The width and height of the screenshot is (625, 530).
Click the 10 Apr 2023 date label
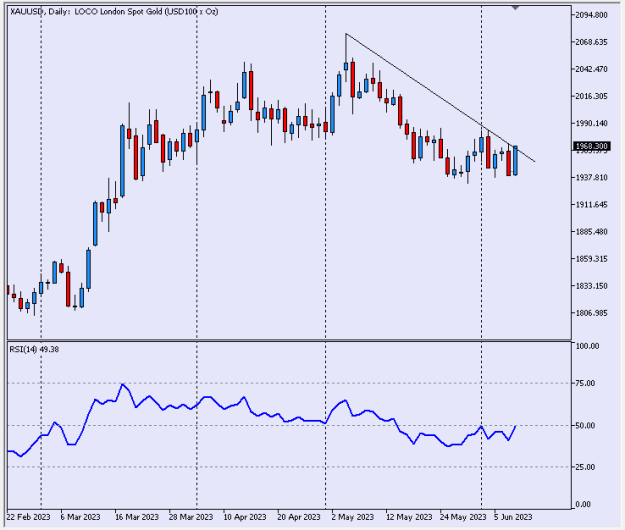(x=245, y=517)
